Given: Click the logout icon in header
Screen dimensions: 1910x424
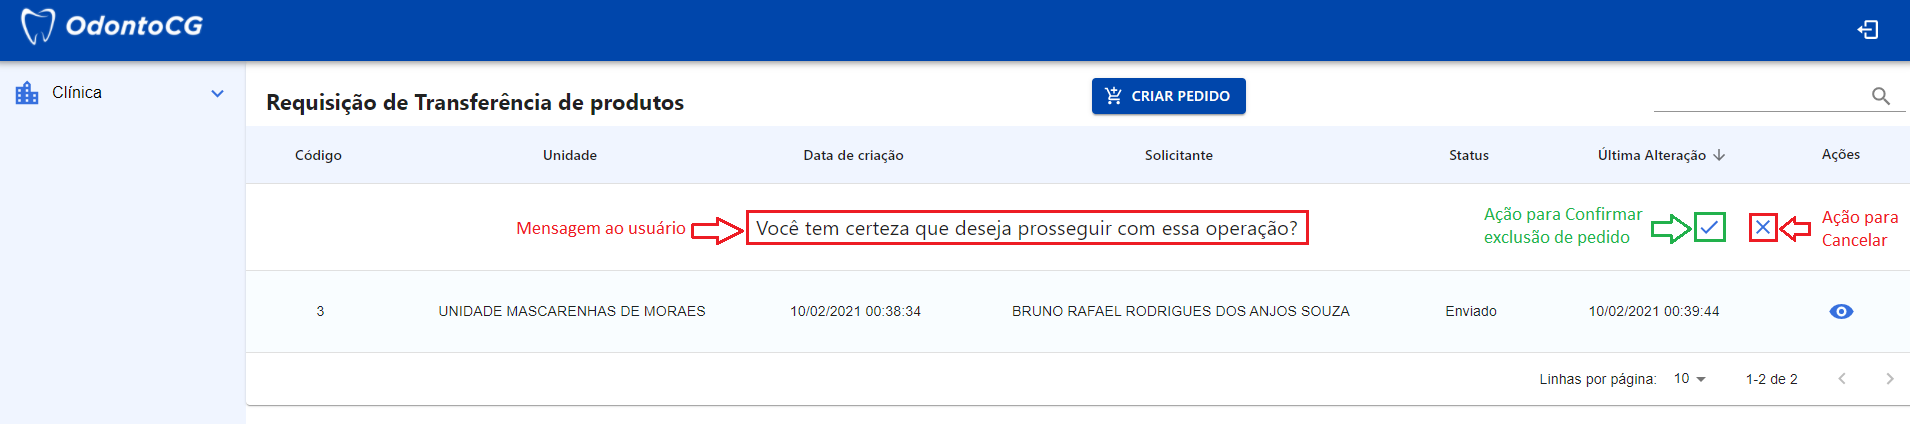Looking at the screenshot, I should (x=1867, y=30).
